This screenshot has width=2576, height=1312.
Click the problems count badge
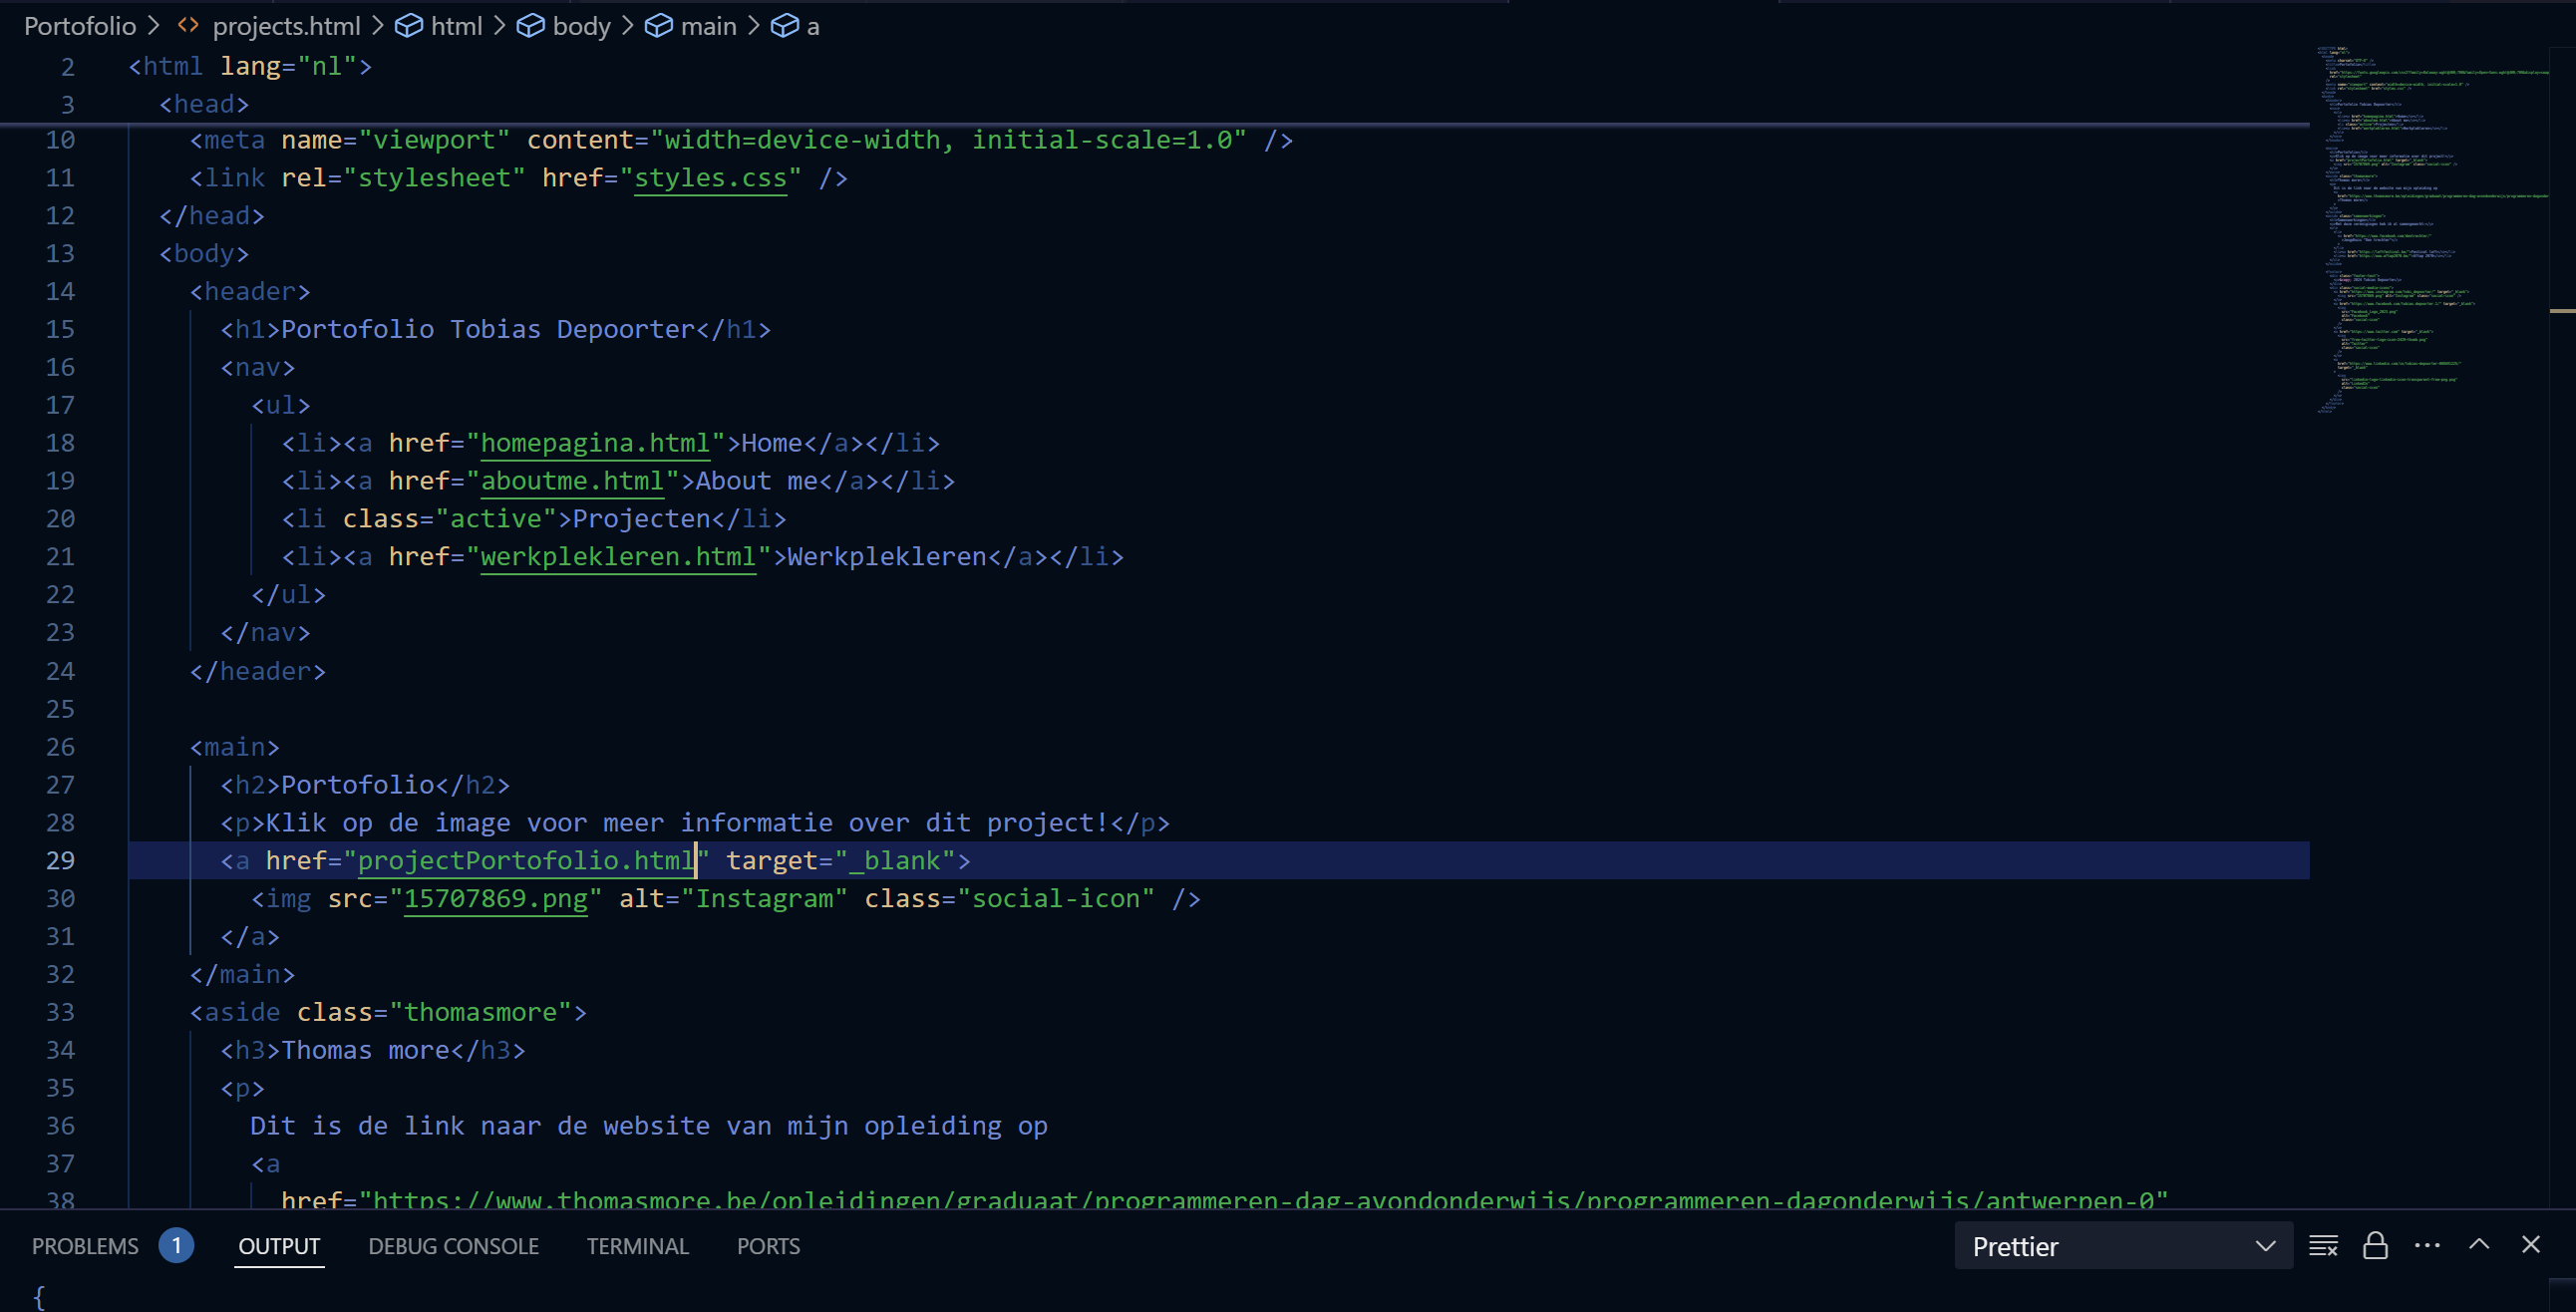(176, 1245)
